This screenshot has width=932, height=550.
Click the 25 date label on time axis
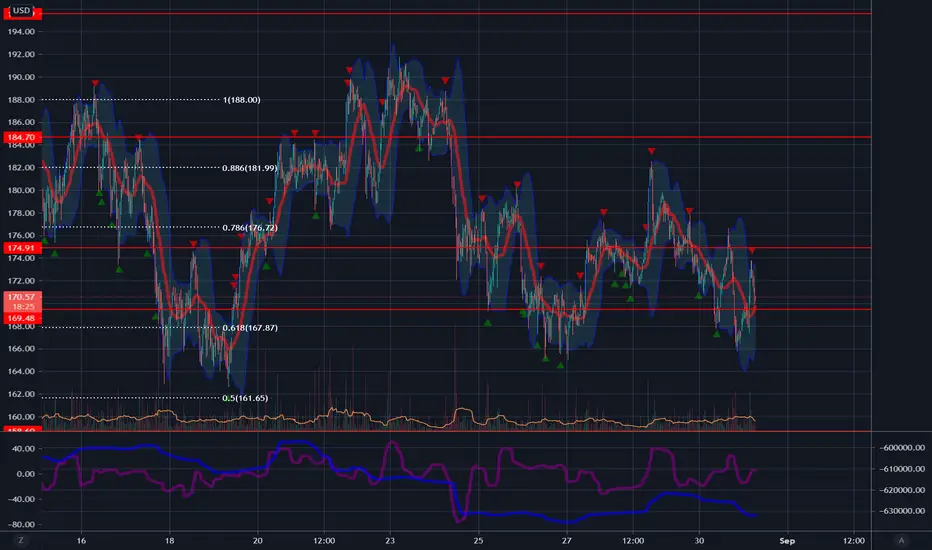pos(478,540)
